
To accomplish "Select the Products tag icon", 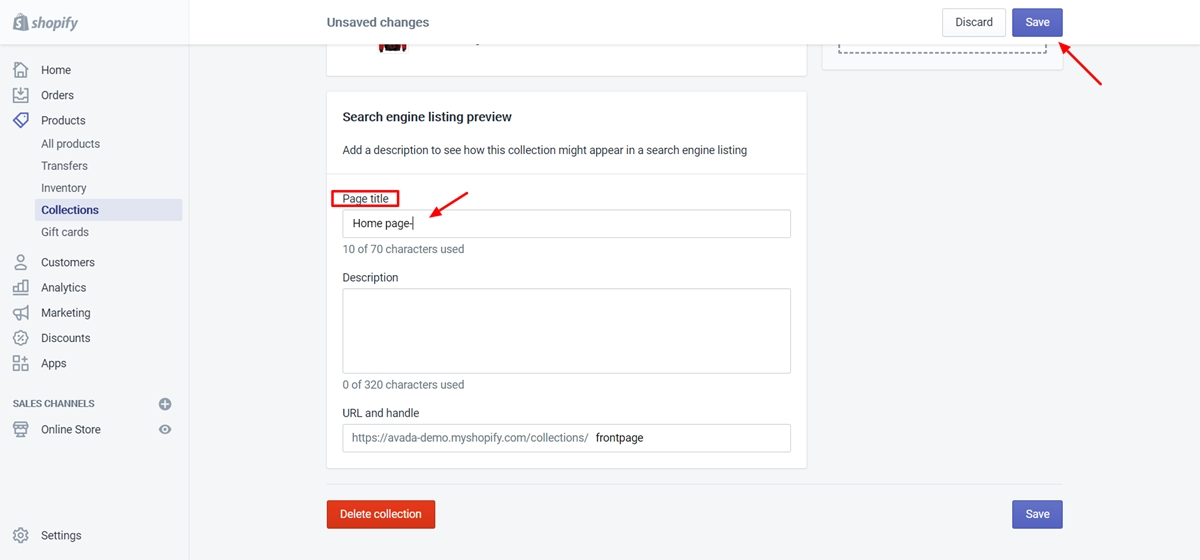I will point(21,120).
